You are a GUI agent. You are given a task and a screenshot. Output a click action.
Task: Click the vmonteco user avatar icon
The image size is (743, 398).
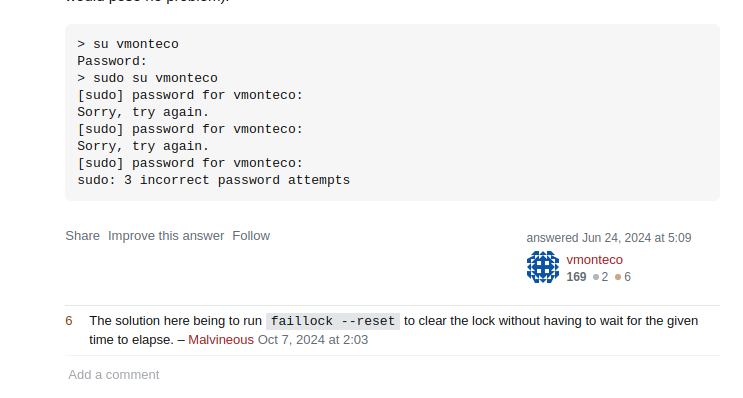(x=543, y=267)
